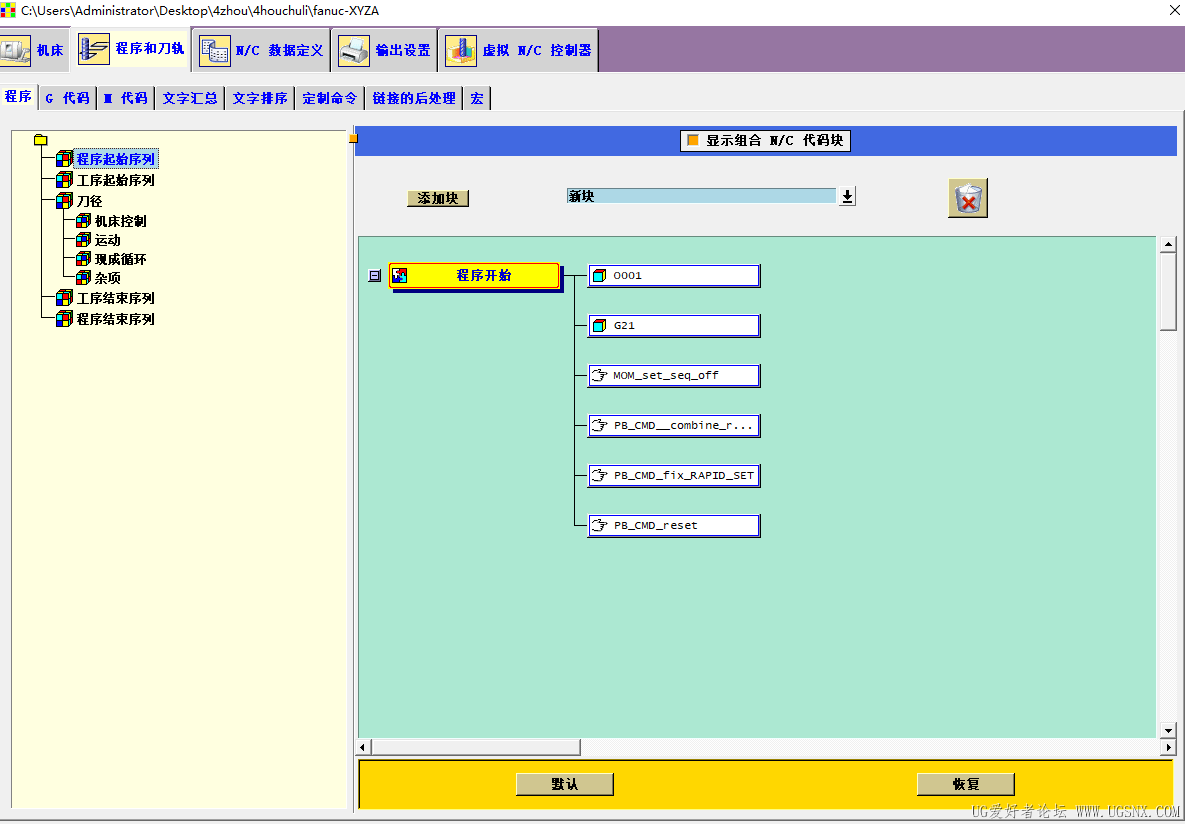
Task: Click the trash can delete icon
Action: [x=967, y=199]
